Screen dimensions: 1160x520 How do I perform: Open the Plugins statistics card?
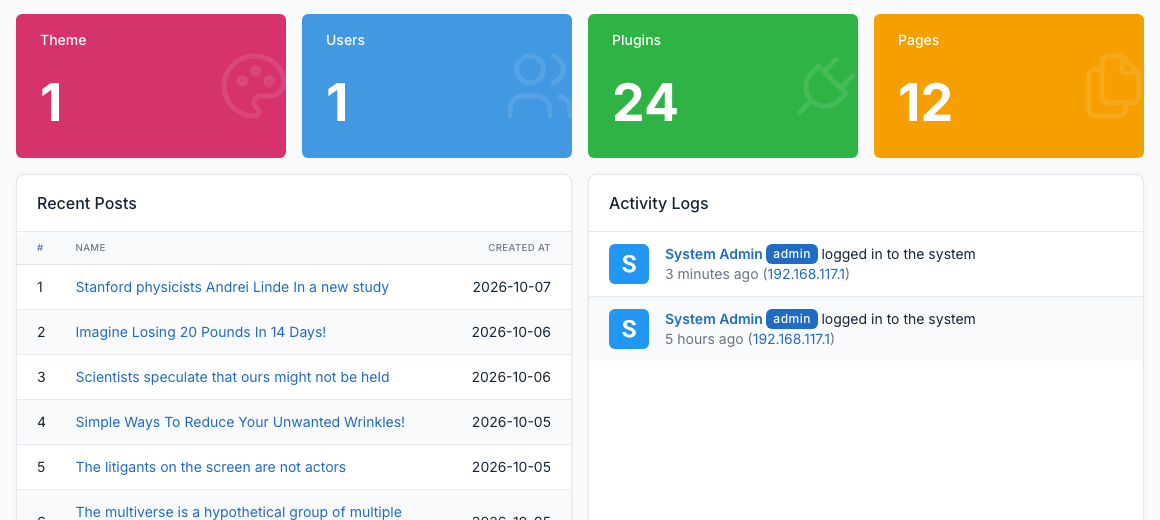(x=723, y=86)
